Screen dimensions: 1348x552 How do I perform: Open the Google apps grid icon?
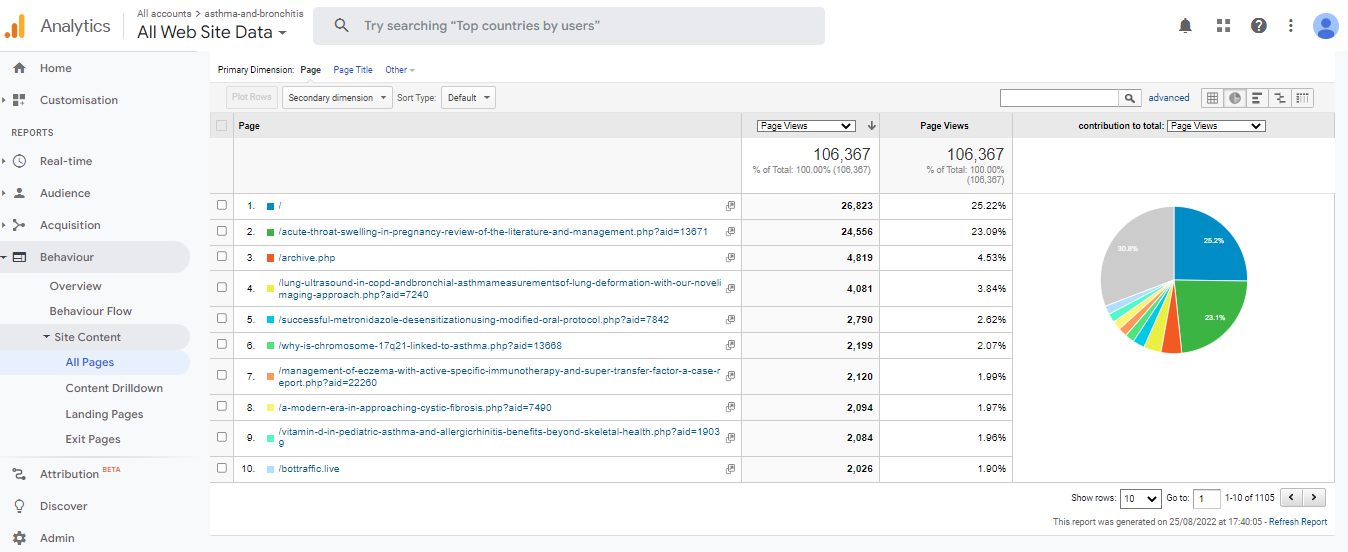click(x=1222, y=26)
